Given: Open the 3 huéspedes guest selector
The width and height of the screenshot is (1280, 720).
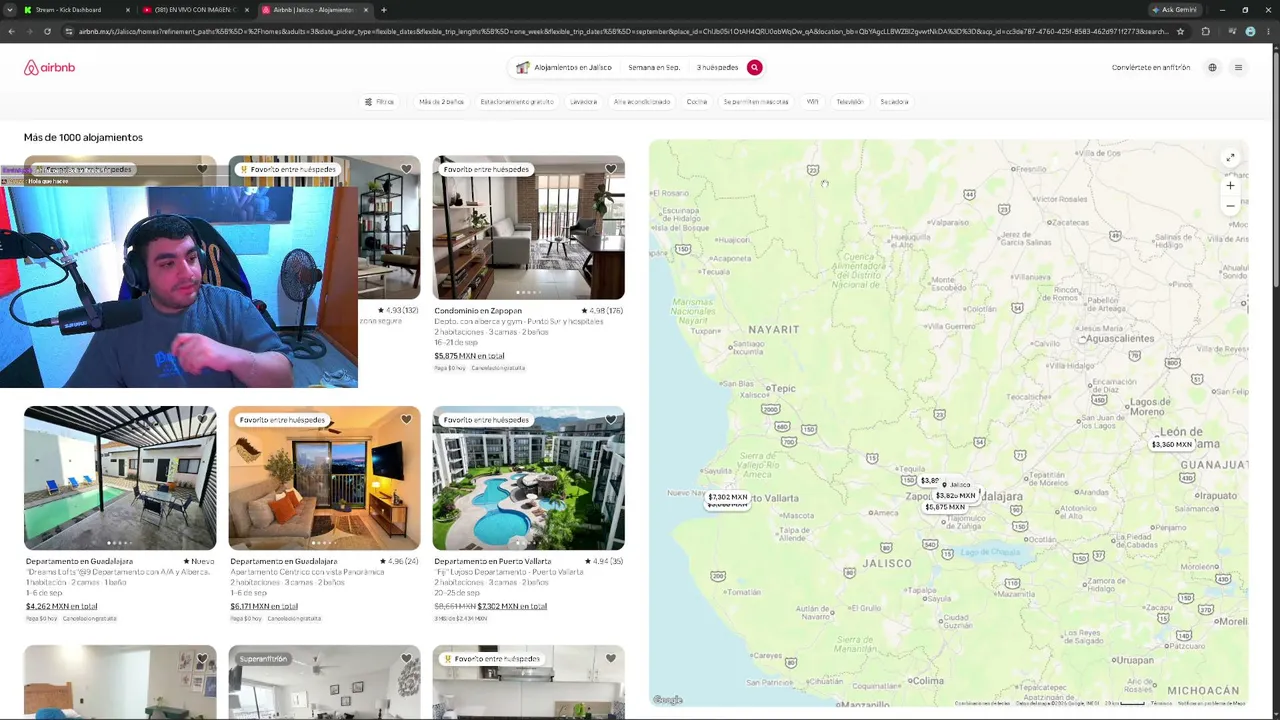Looking at the screenshot, I should 717,67.
